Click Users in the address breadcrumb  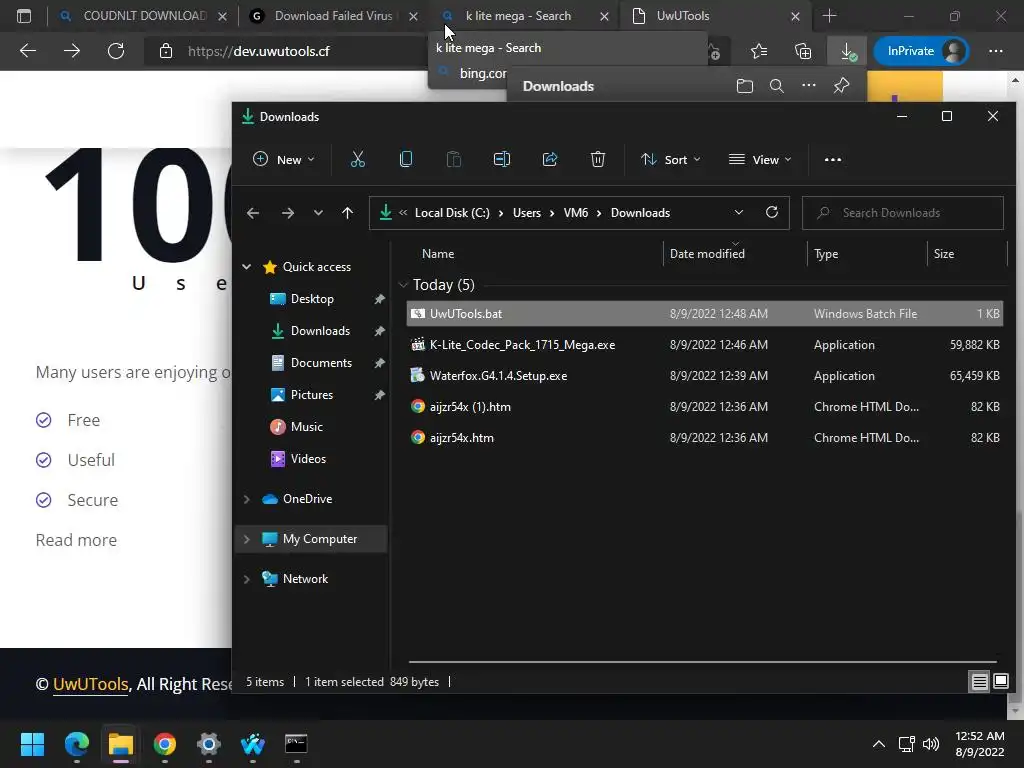click(x=526, y=213)
